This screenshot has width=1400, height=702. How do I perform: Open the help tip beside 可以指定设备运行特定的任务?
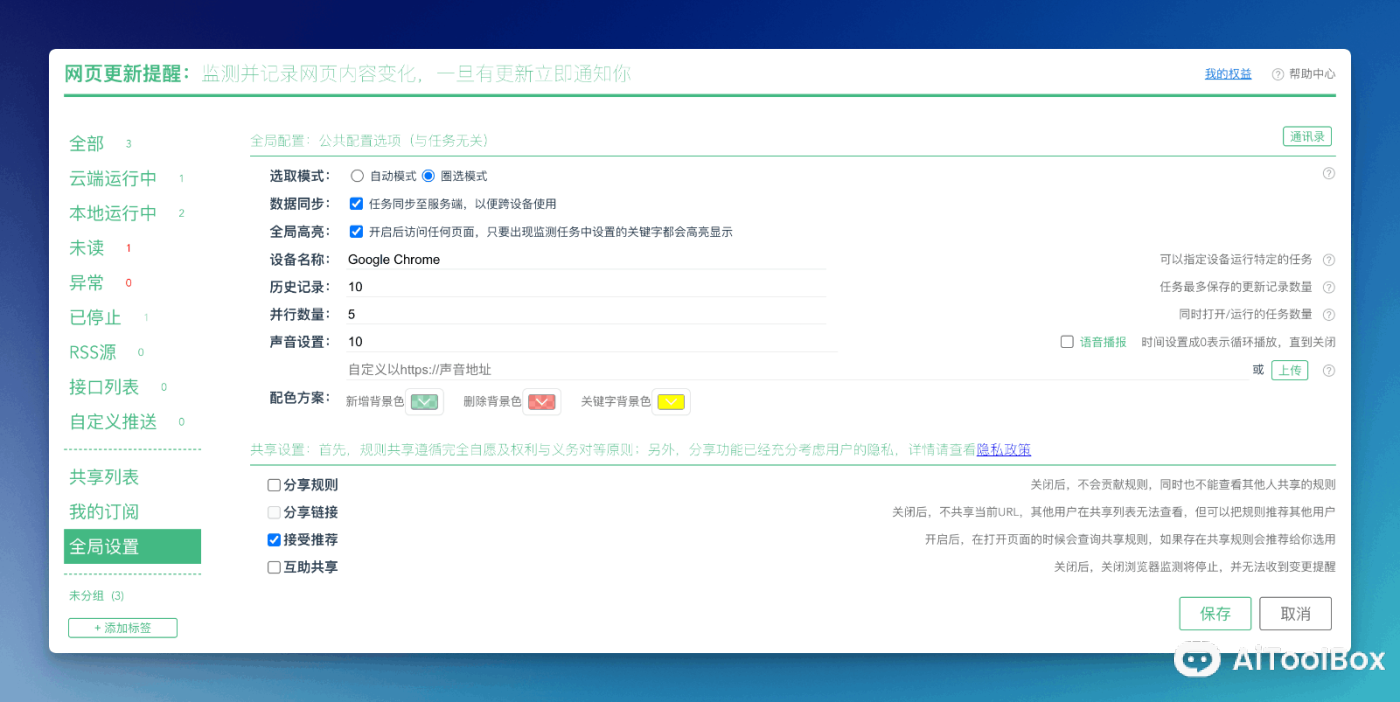[x=1329, y=259]
